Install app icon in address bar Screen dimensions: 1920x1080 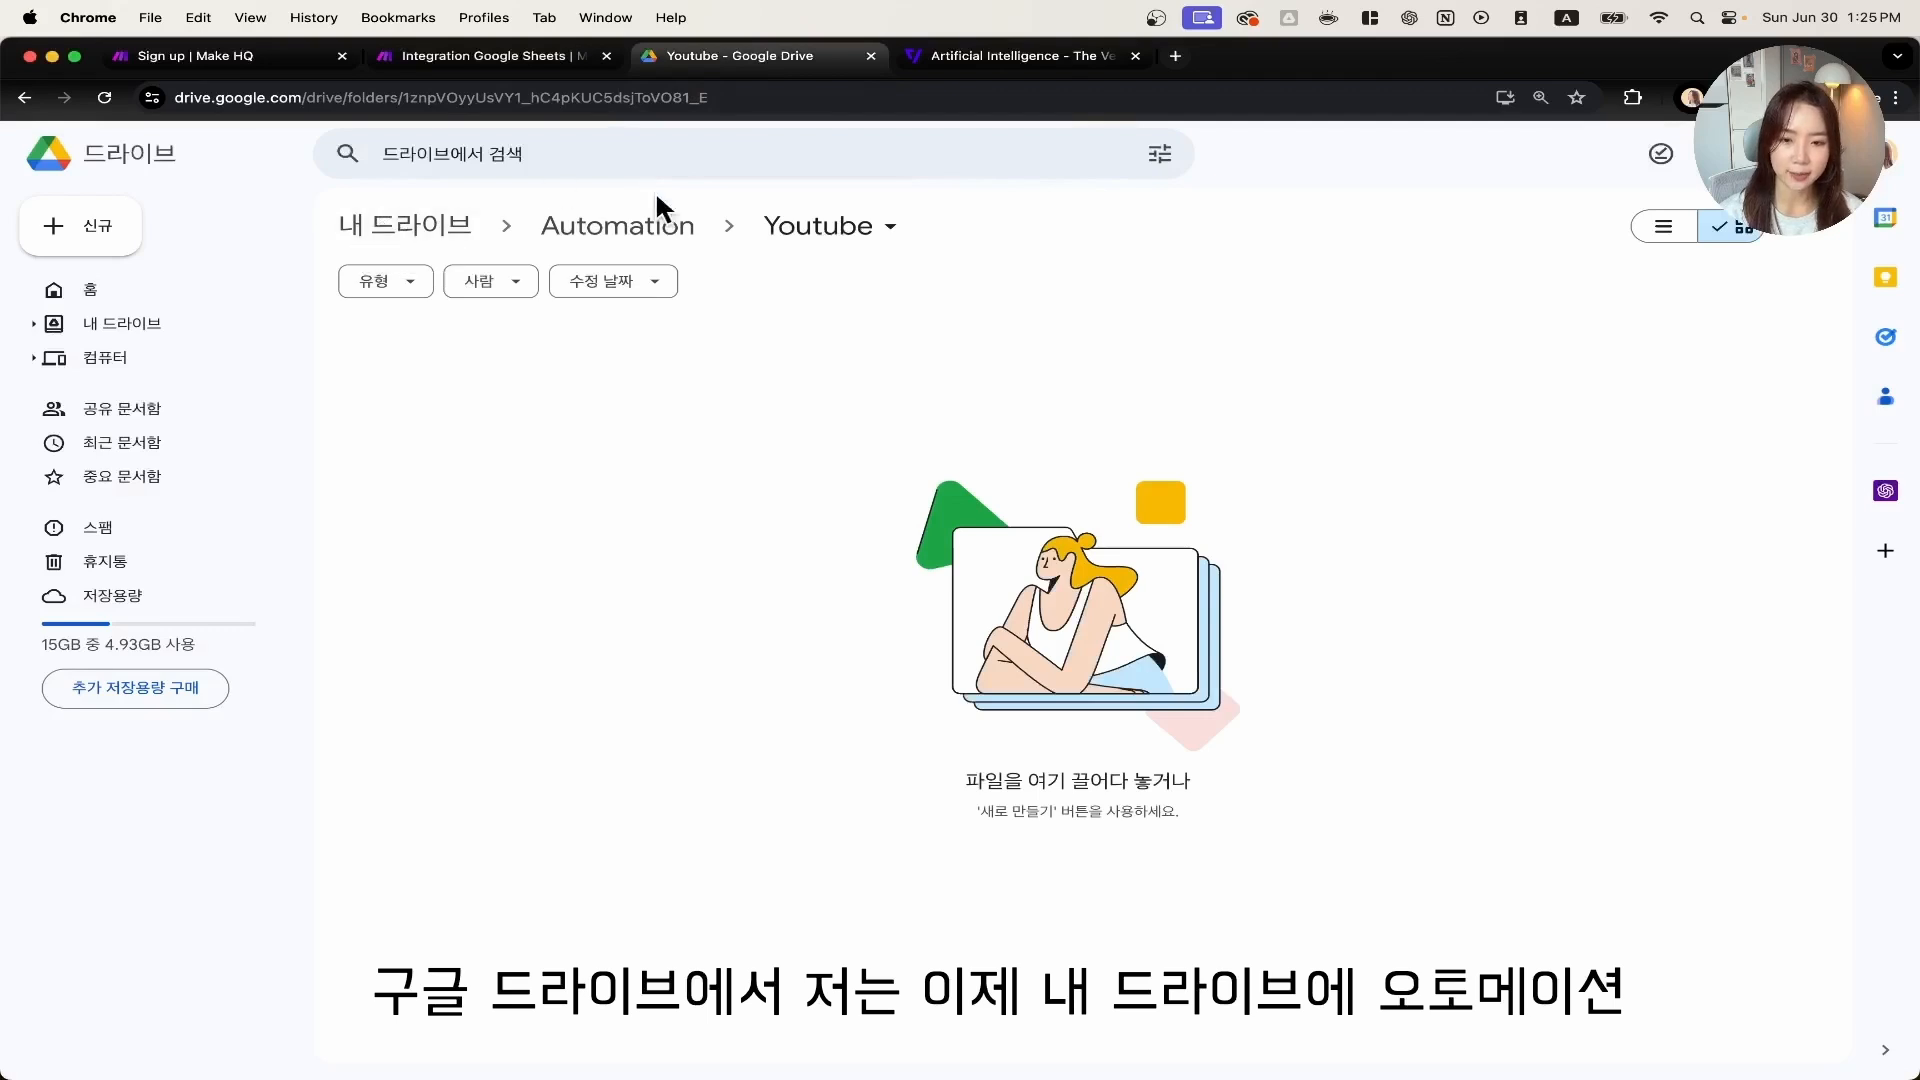(1504, 98)
